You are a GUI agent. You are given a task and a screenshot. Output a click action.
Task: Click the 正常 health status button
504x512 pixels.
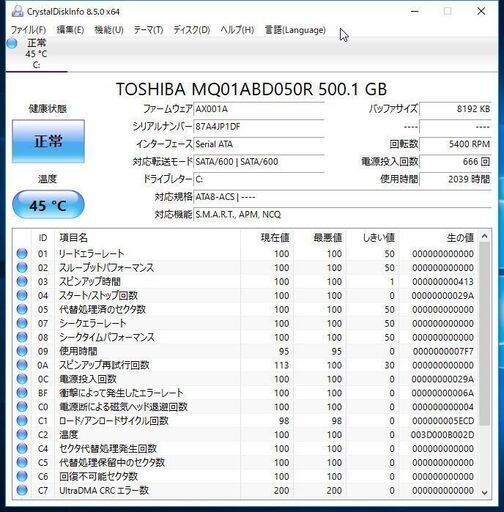tap(48, 141)
